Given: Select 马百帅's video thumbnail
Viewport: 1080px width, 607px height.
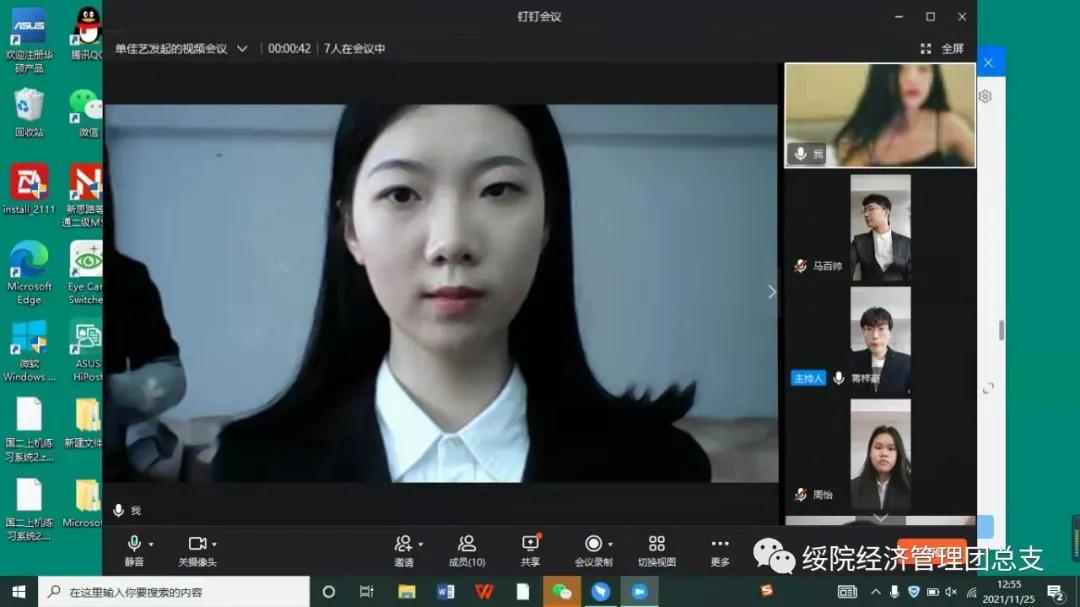Looking at the screenshot, I should click(880, 228).
